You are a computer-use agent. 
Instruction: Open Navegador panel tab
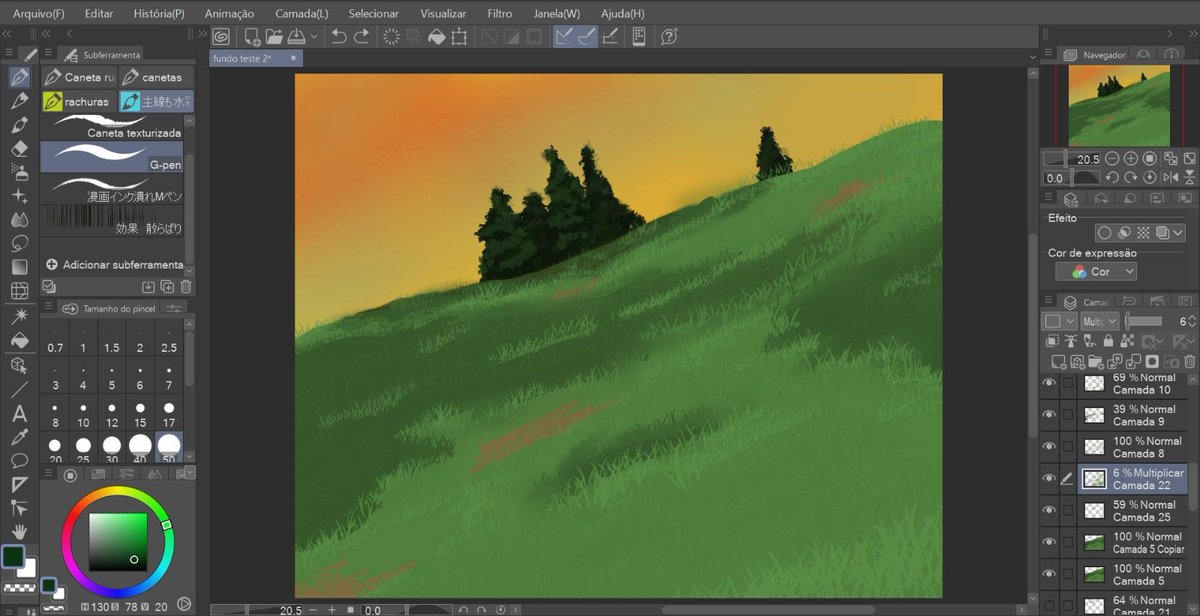coord(1093,55)
